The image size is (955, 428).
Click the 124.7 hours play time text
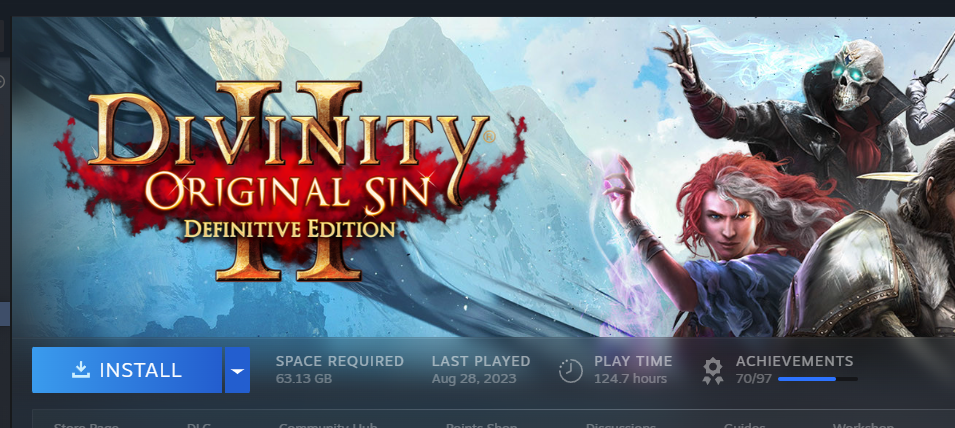pos(630,379)
